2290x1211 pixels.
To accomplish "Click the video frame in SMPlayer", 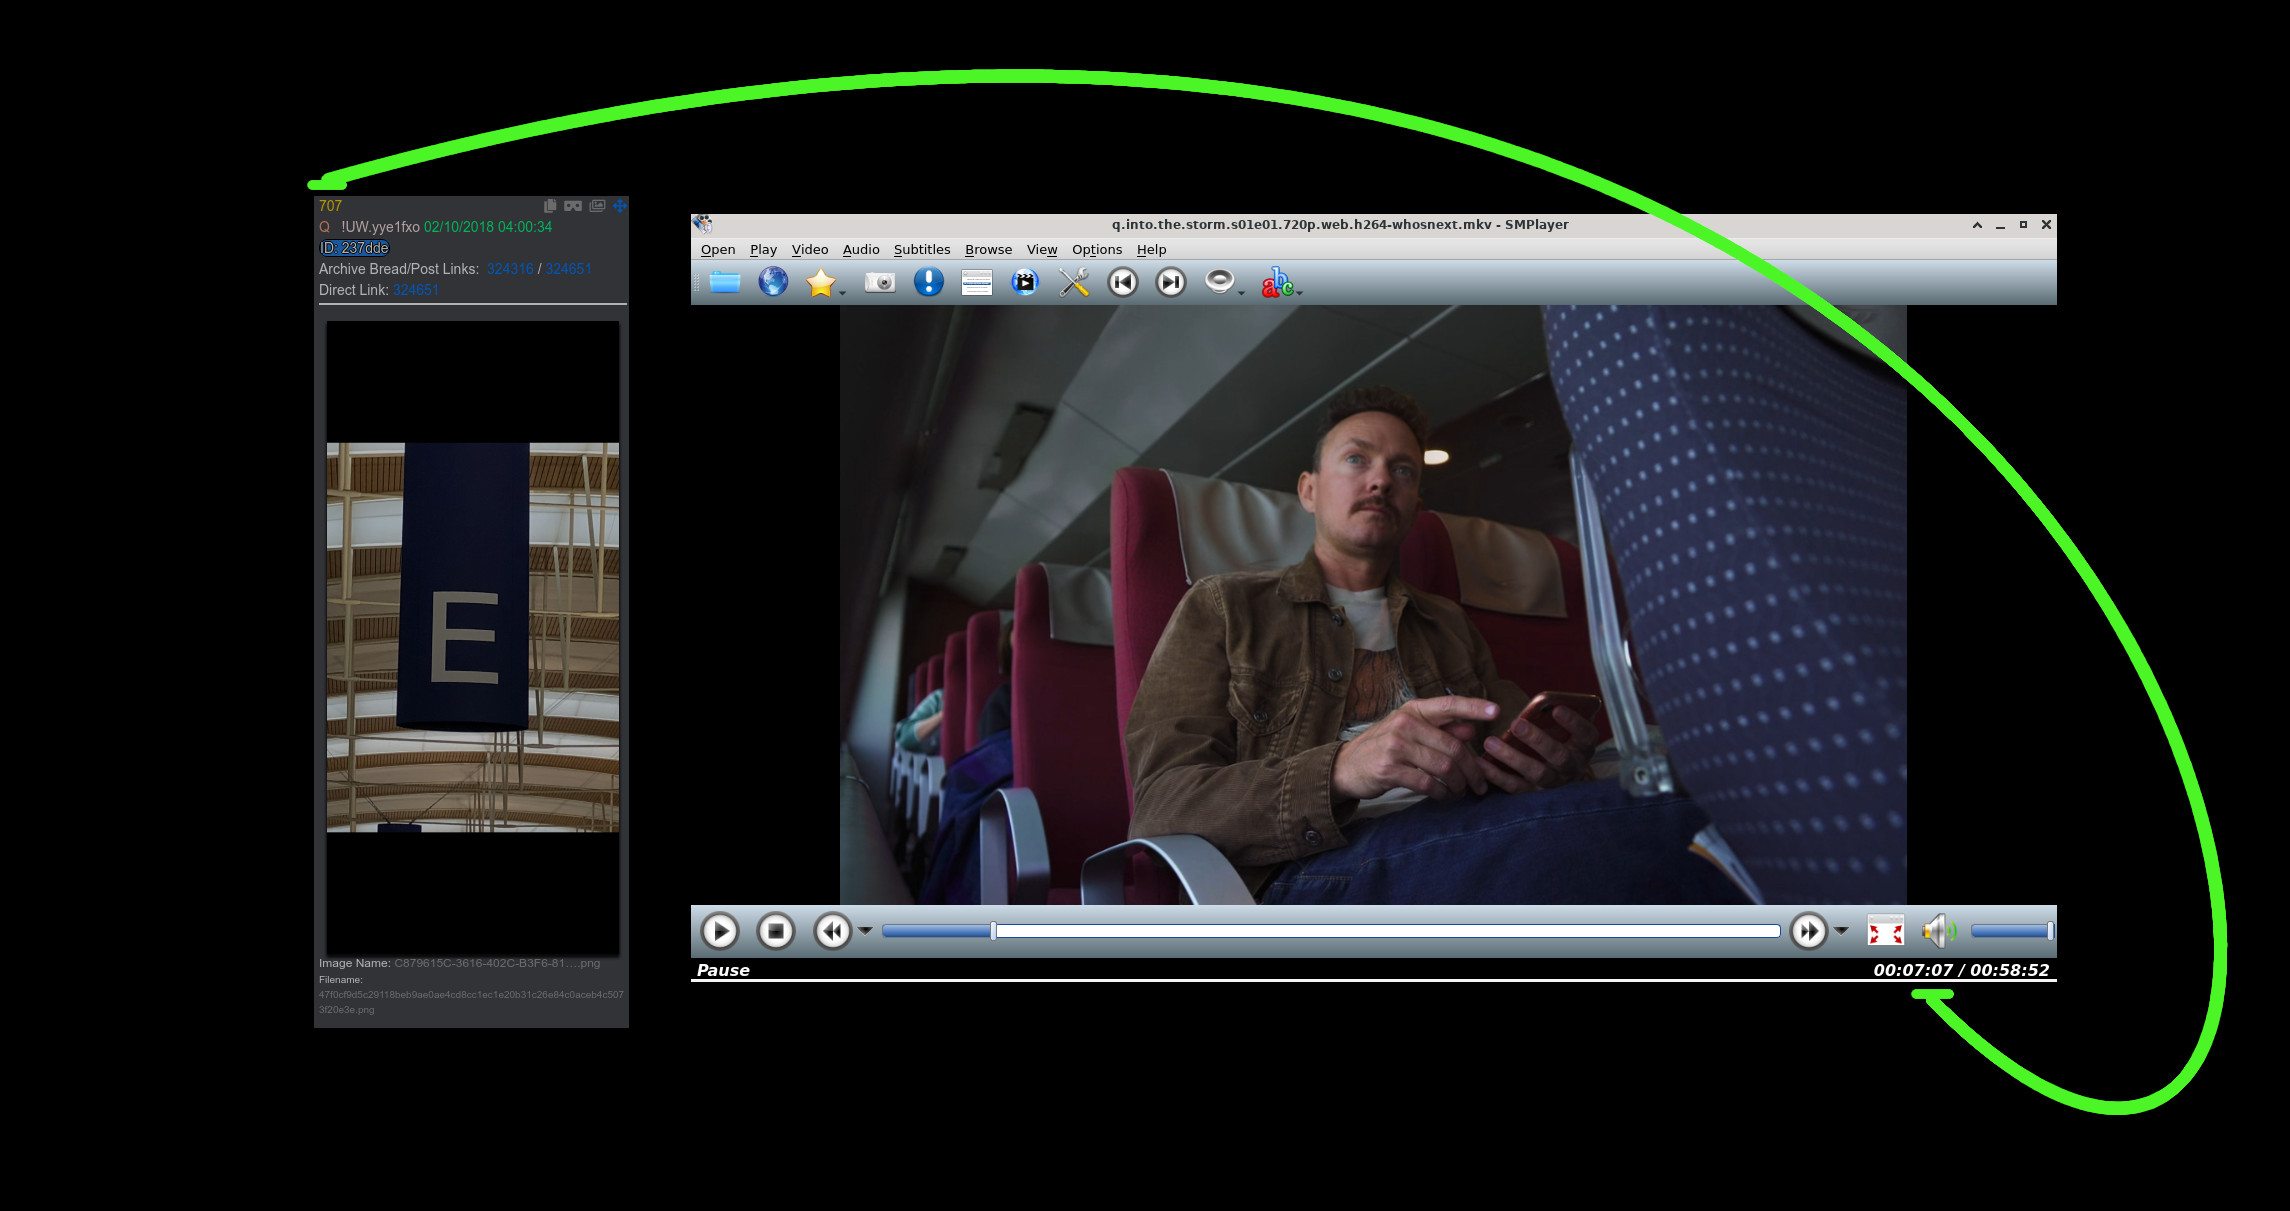I will [x=1373, y=605].
